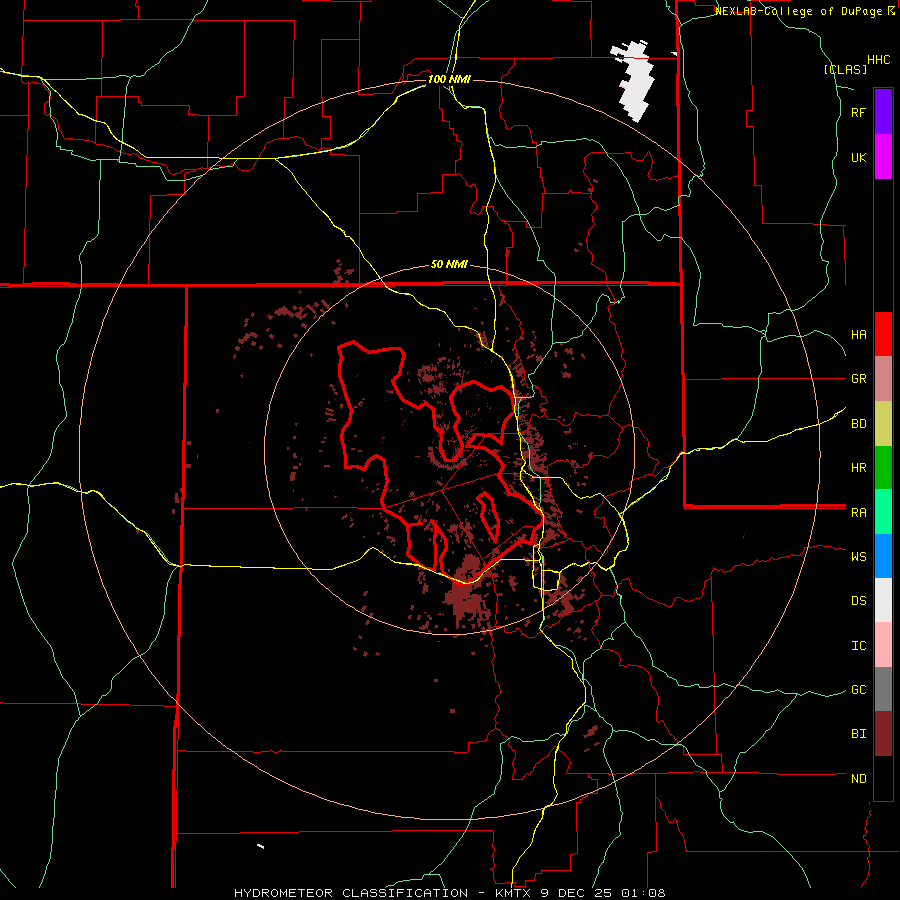Click the BI legend label
Viewport: 900px width, 900px height.
point(858,734)
